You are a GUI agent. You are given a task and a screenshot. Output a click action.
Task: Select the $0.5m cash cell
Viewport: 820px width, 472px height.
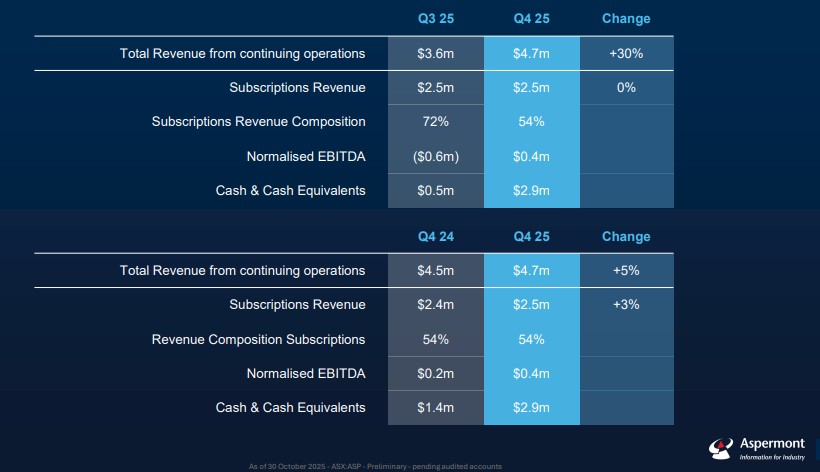click(435, 190)
